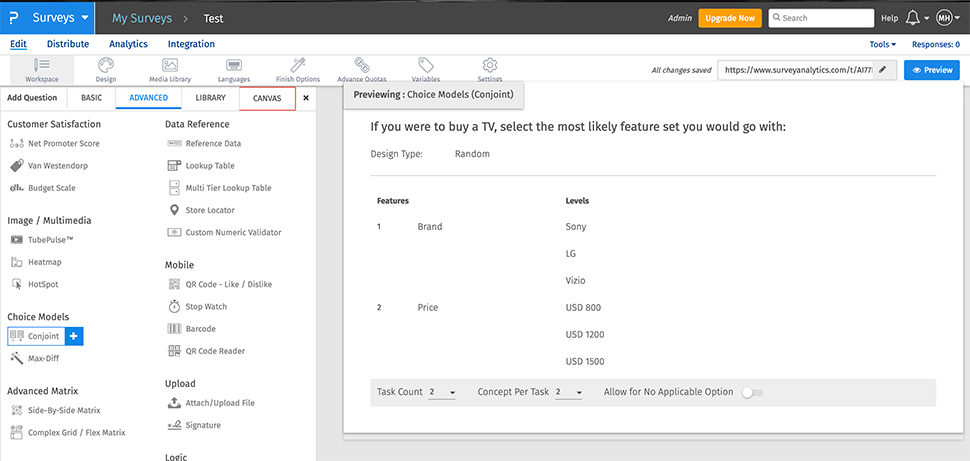Click the USD 1200 level
The image size is (970, 461).
tap(585, 335)
